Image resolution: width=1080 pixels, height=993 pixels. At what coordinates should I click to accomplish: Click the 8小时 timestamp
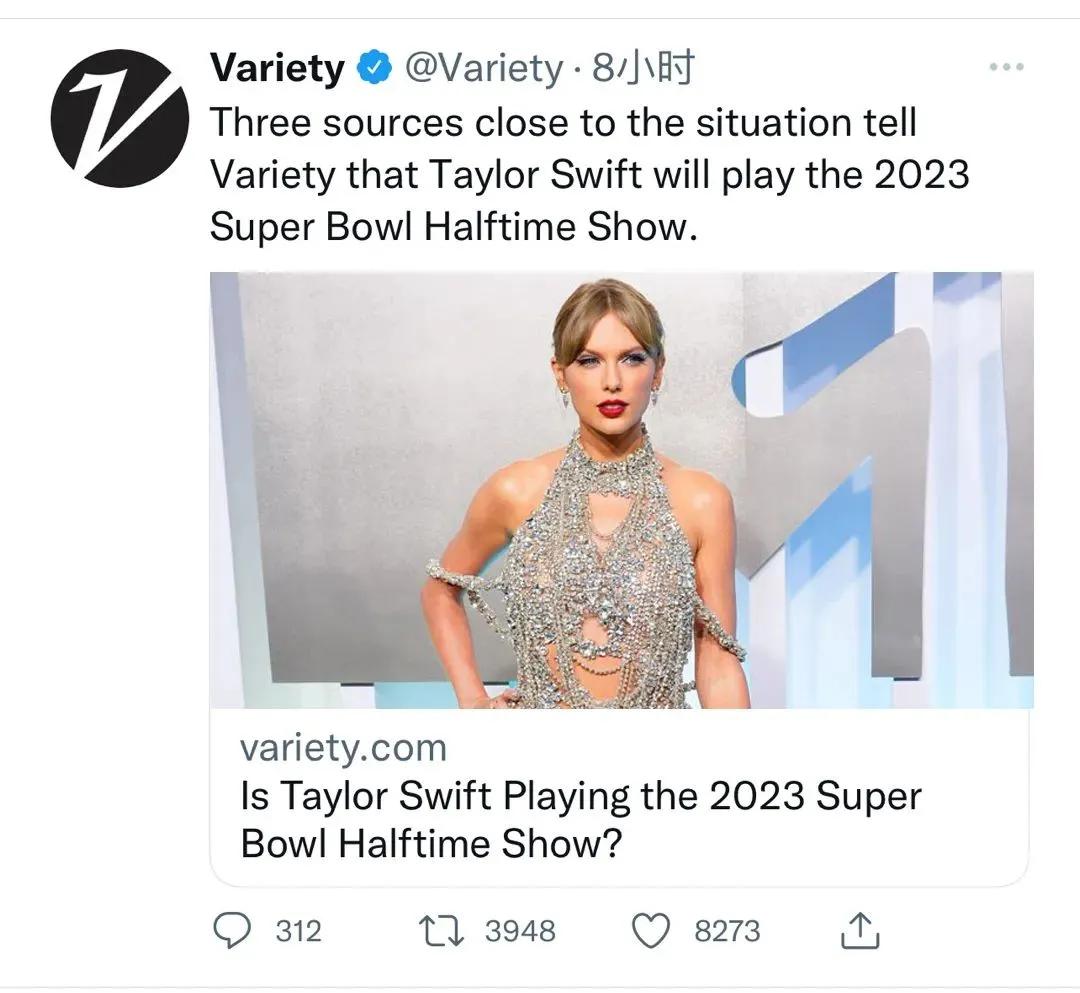point(643,69)
